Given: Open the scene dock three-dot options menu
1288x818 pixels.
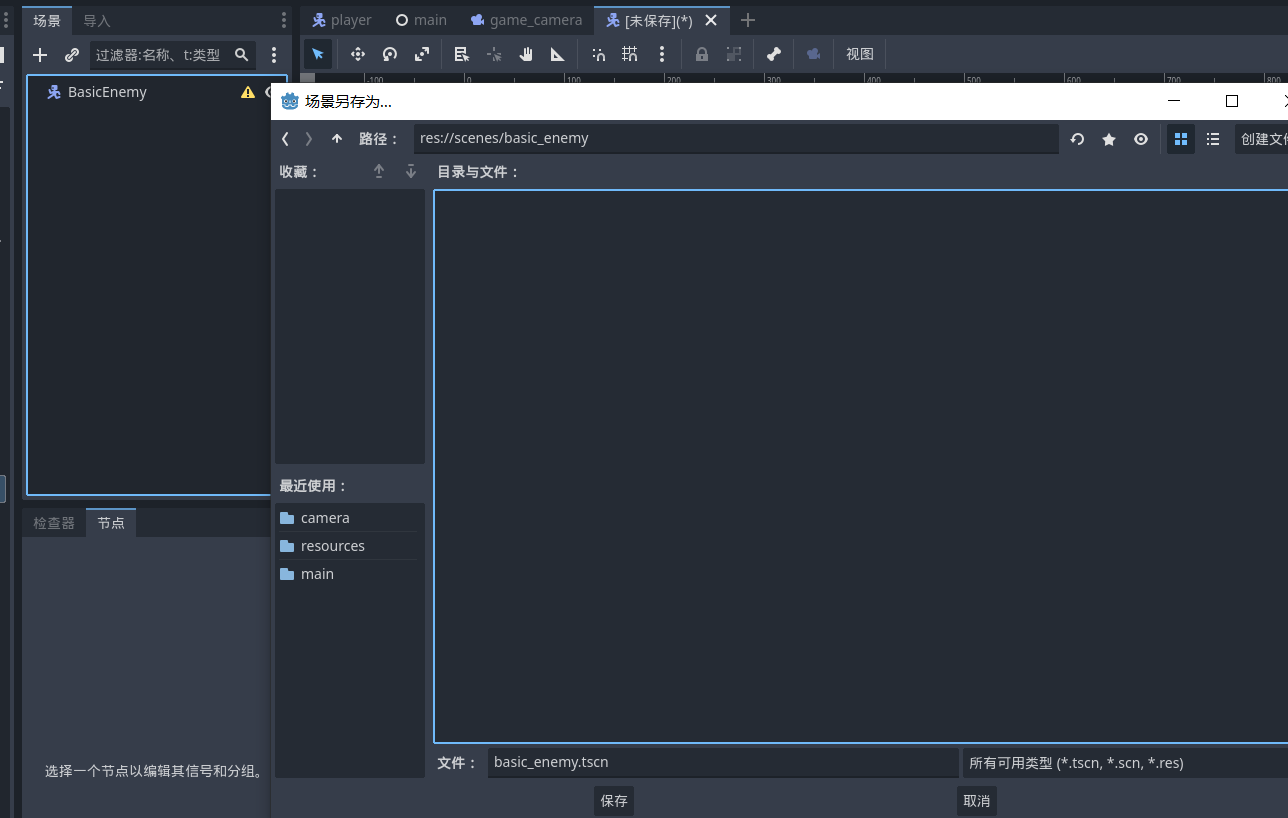Looking at the screenshot, I should (x=284, y=20).
